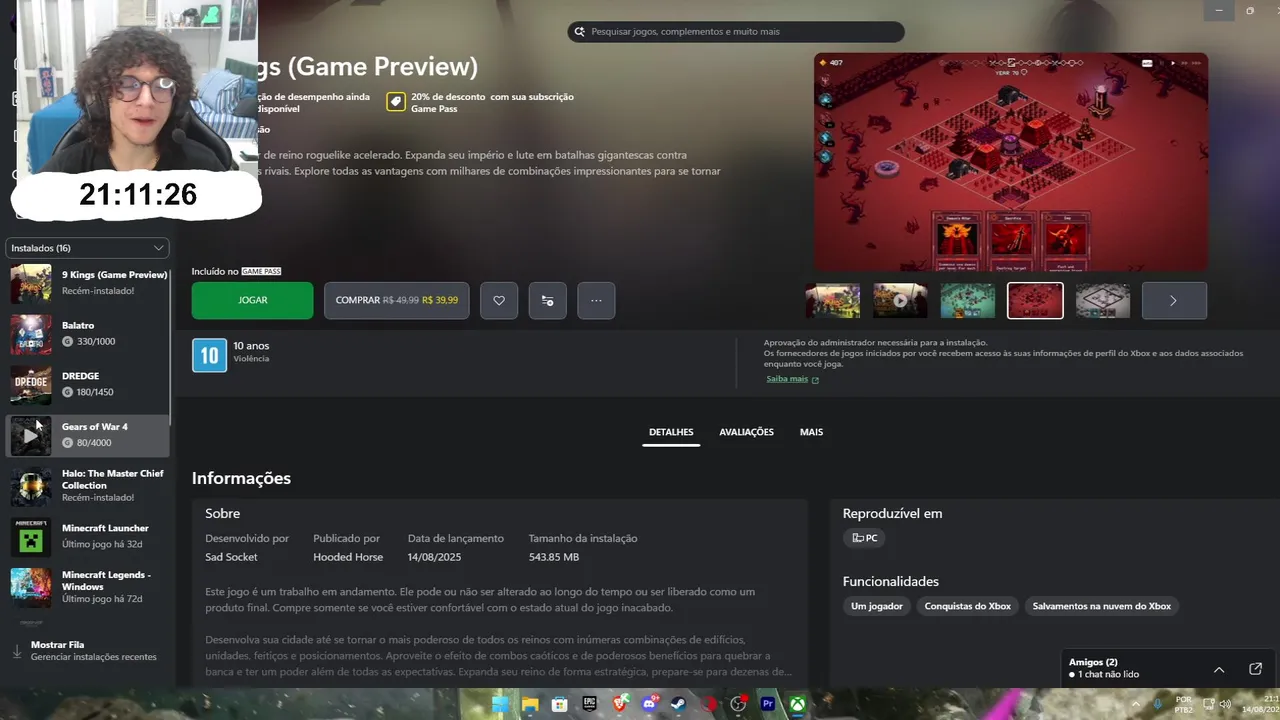
Task: Click the search magnifier icon
Action: (579, 32)
